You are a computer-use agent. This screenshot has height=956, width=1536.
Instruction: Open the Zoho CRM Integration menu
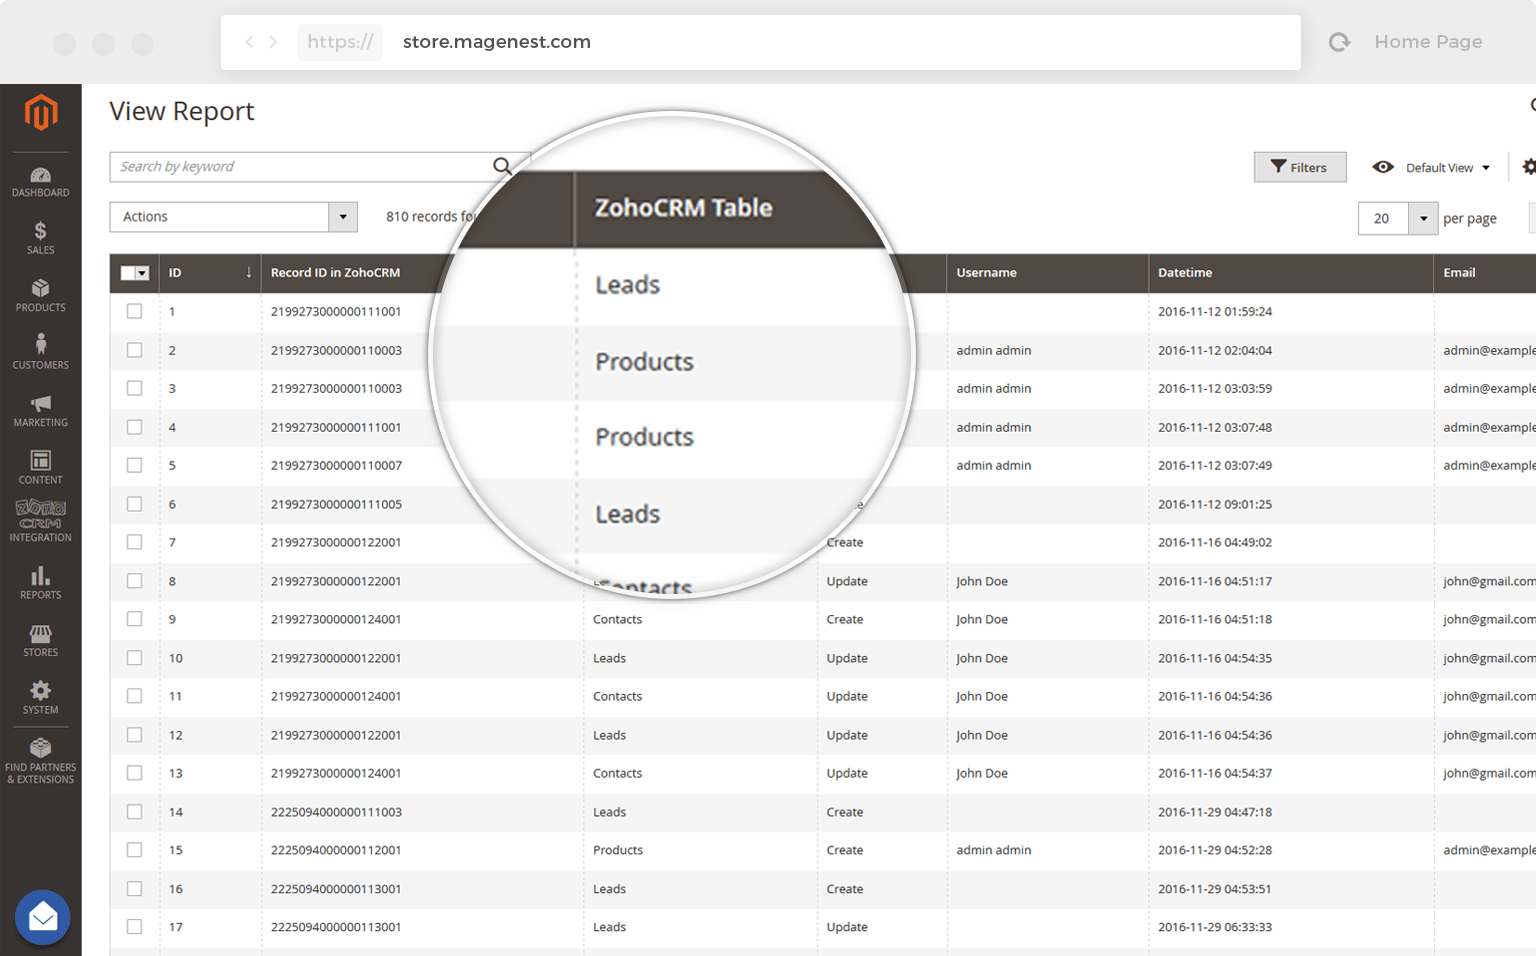point(41,522)
